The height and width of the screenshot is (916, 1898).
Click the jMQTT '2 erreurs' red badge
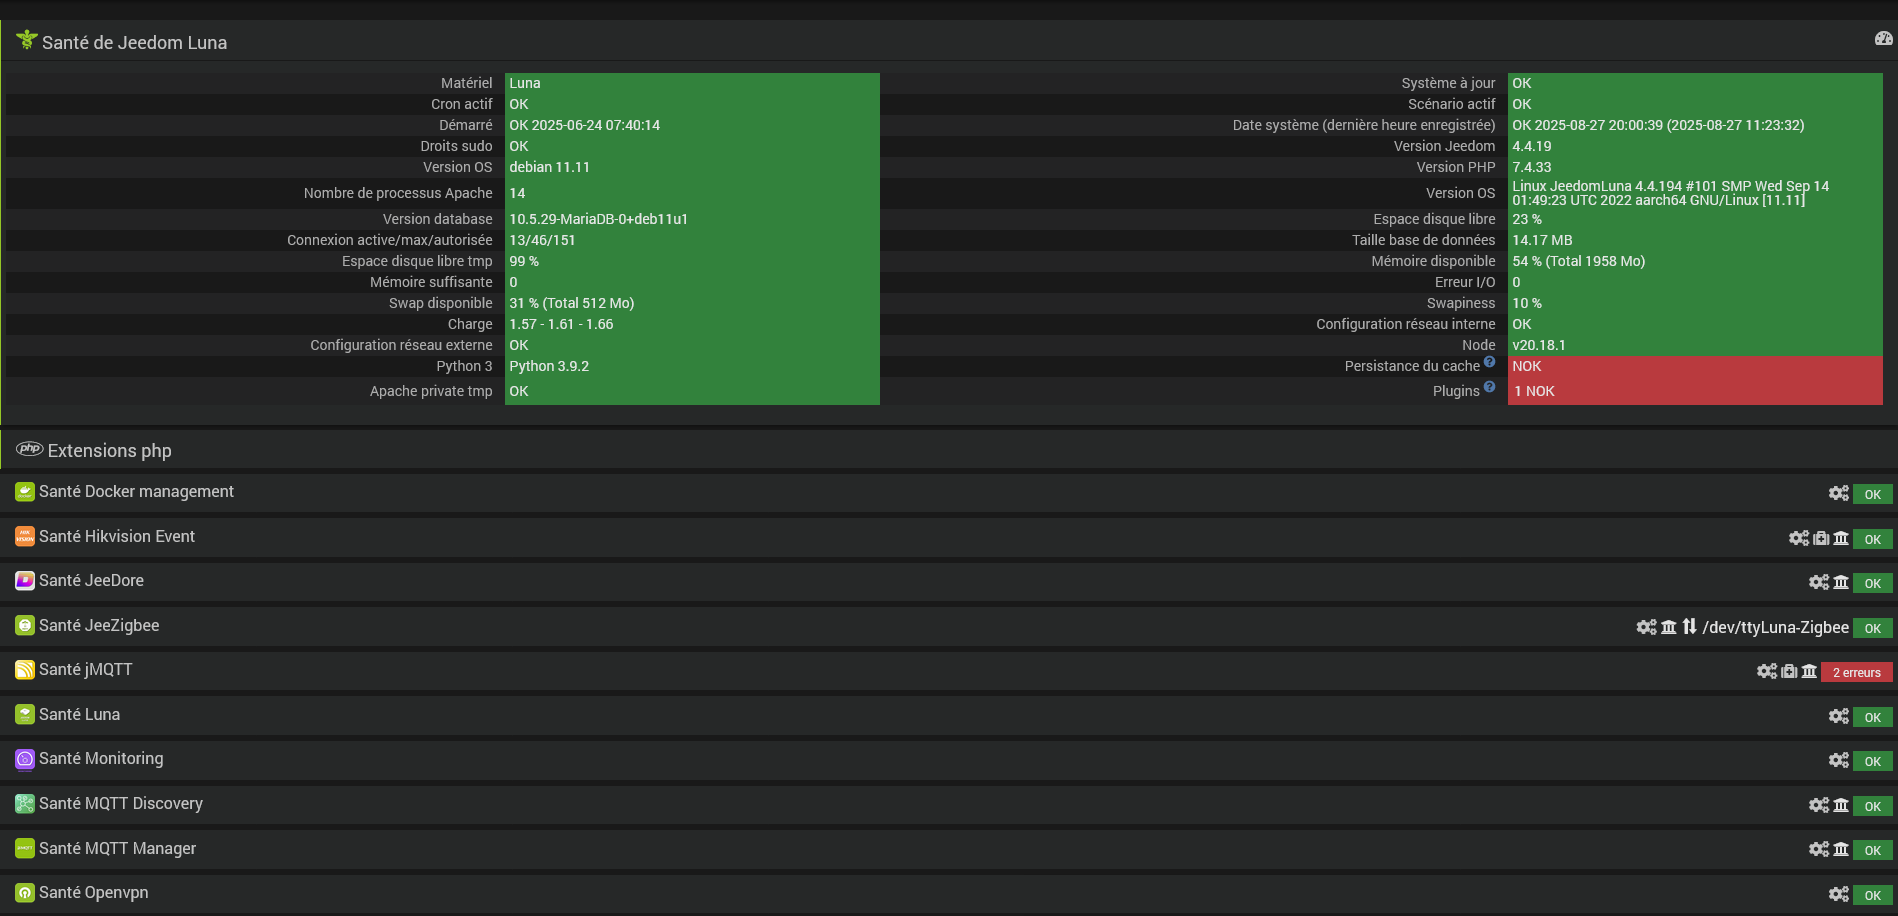click(1857, 672)
